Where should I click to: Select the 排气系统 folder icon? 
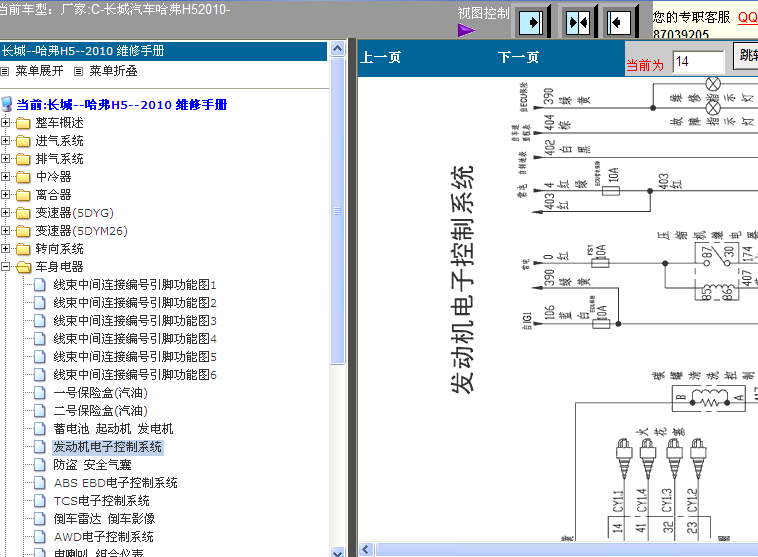23,159
